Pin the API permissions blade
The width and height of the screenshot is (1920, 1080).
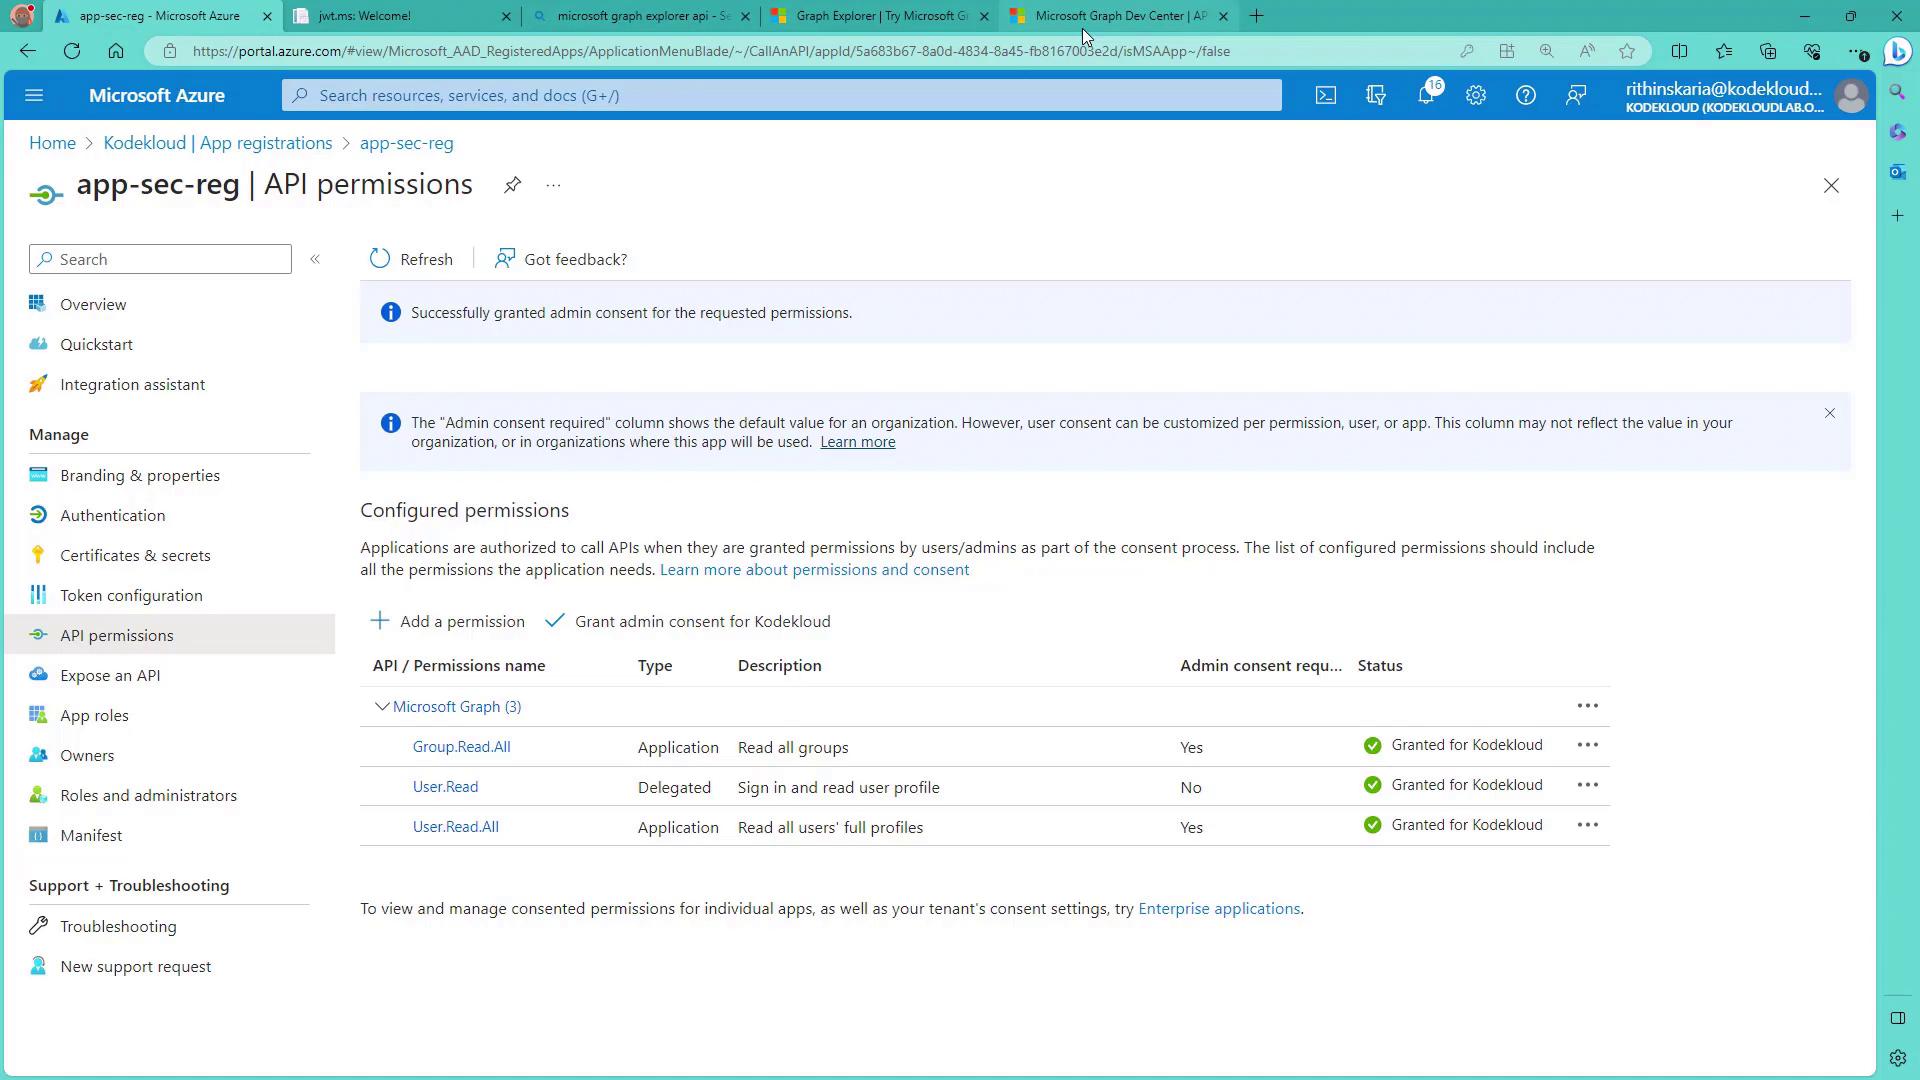tap(512, 185)
